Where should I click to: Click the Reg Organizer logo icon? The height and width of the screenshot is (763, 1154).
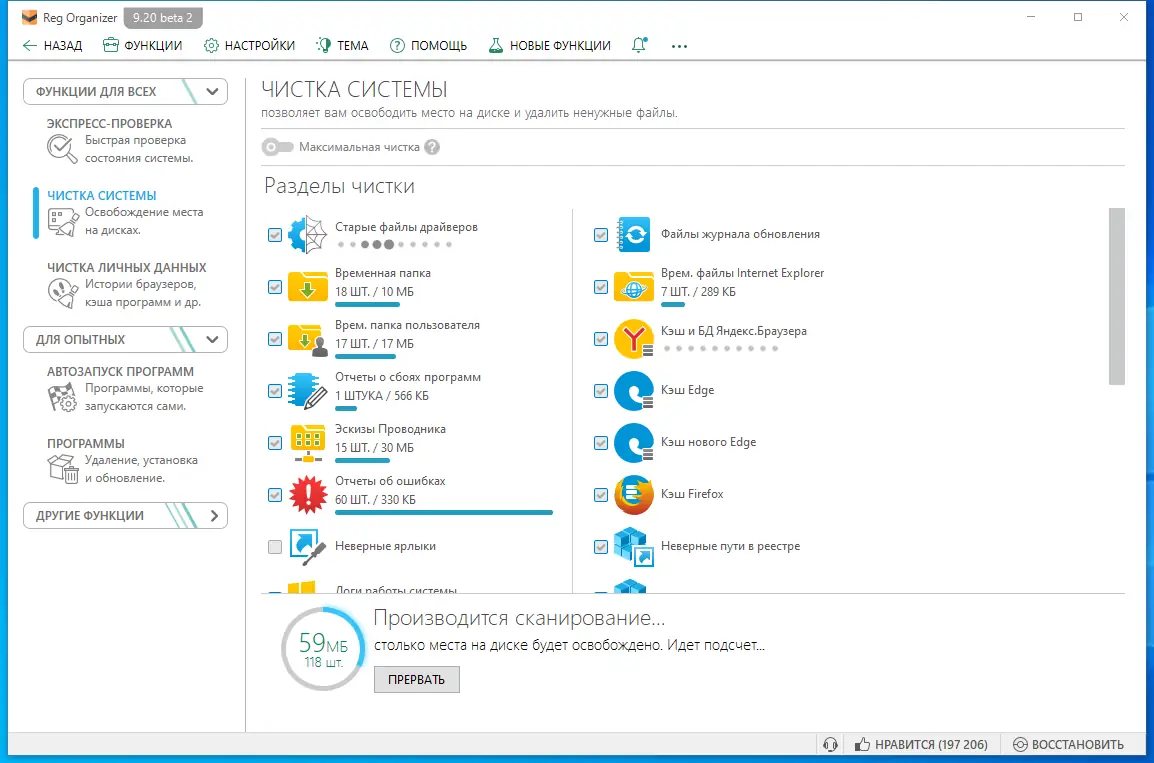(x=29, y=17)
